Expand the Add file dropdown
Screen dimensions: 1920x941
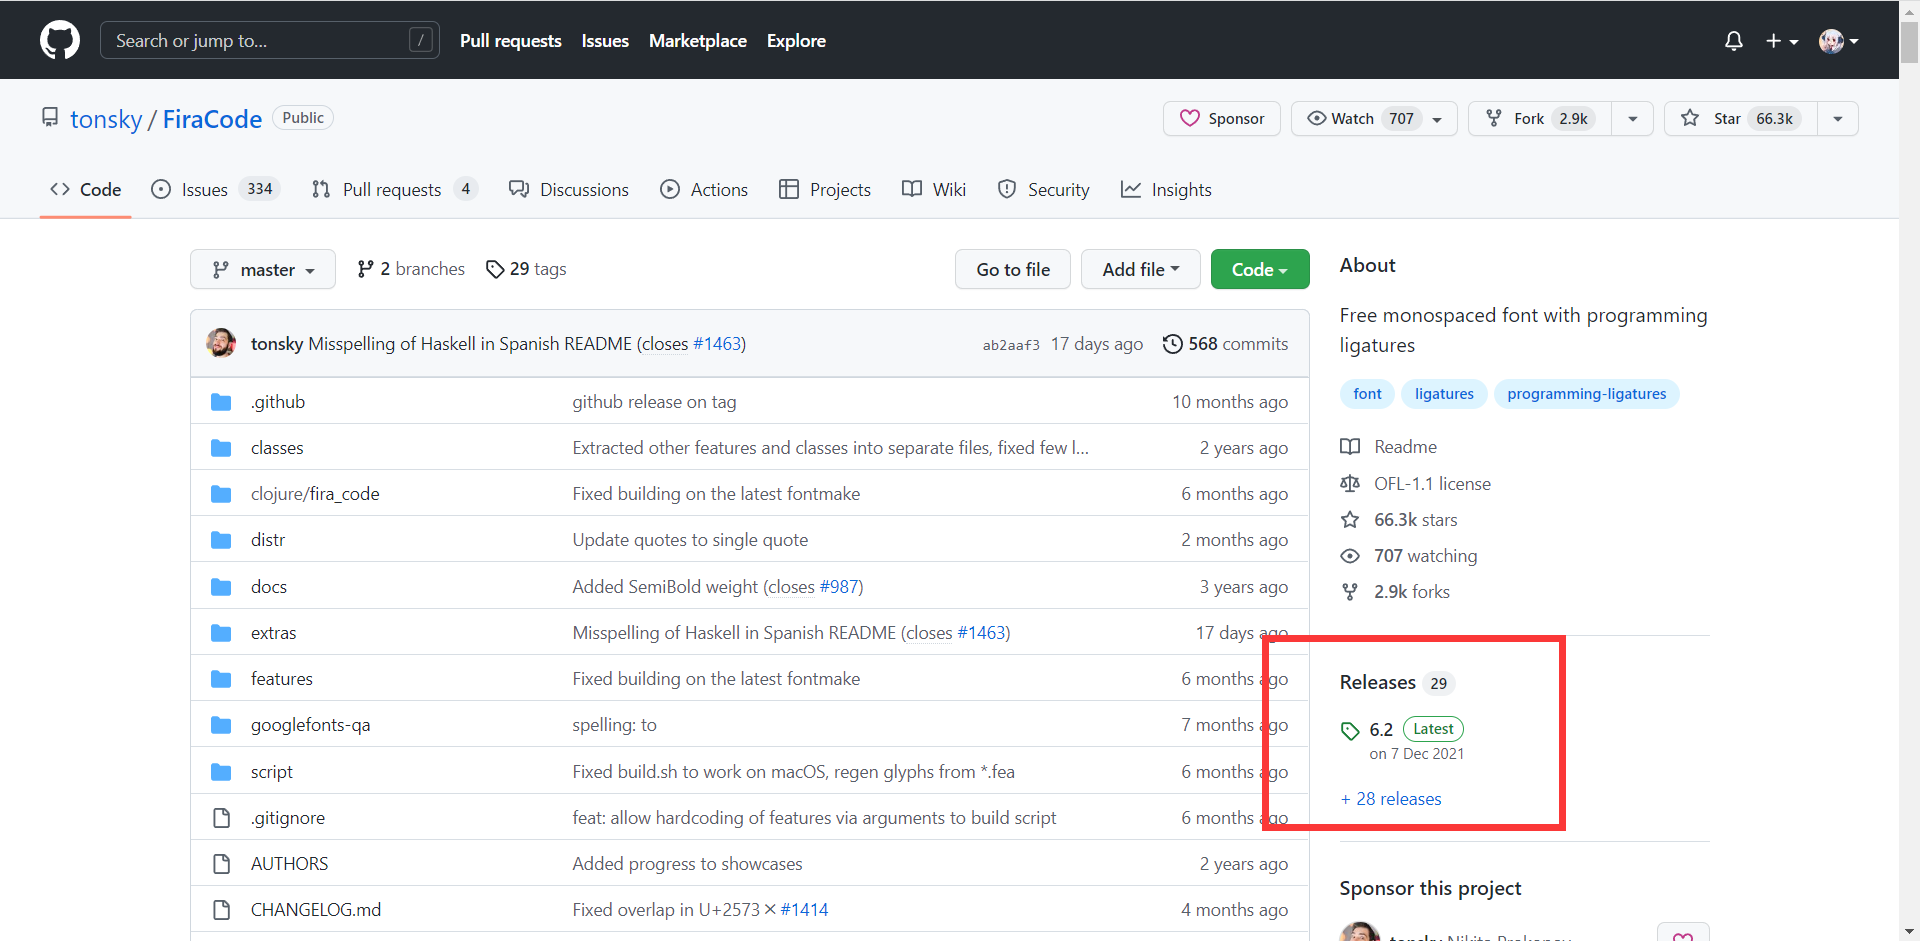tap(1141, 270)
